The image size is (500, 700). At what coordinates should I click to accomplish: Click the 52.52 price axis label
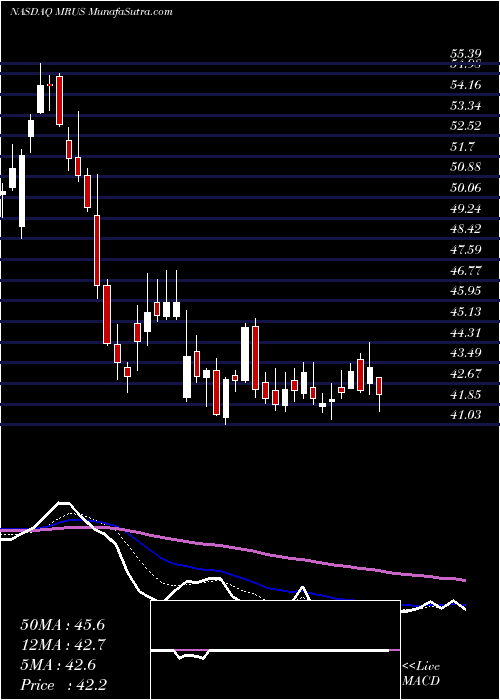pyautogui.click(x=465, y=126)
